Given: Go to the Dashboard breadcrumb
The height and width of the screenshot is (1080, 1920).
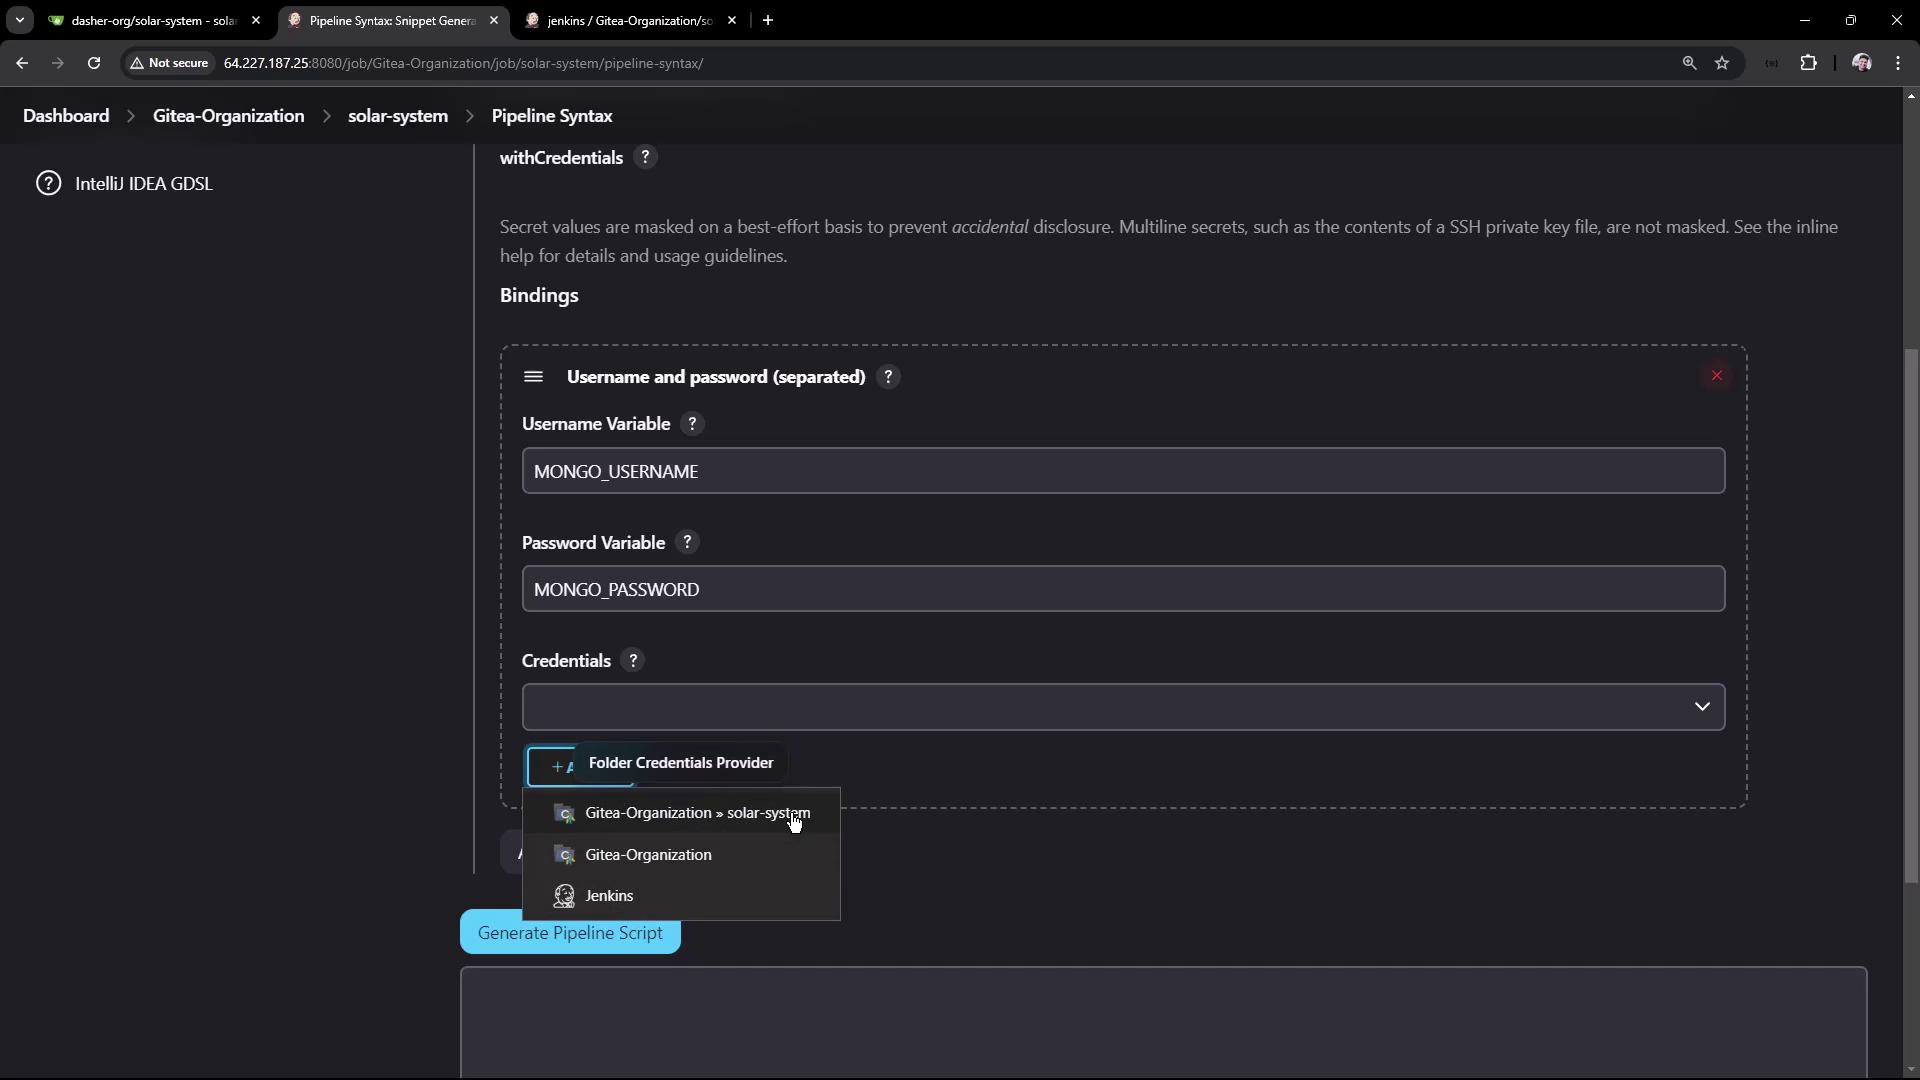Looking at the screenshot, I should (66, 116).
